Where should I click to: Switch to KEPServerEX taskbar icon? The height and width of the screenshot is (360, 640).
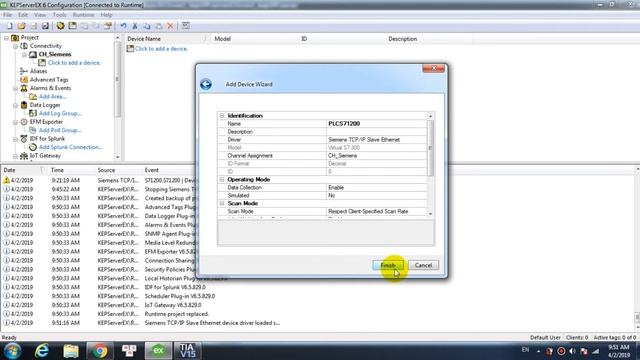point(158,351)
